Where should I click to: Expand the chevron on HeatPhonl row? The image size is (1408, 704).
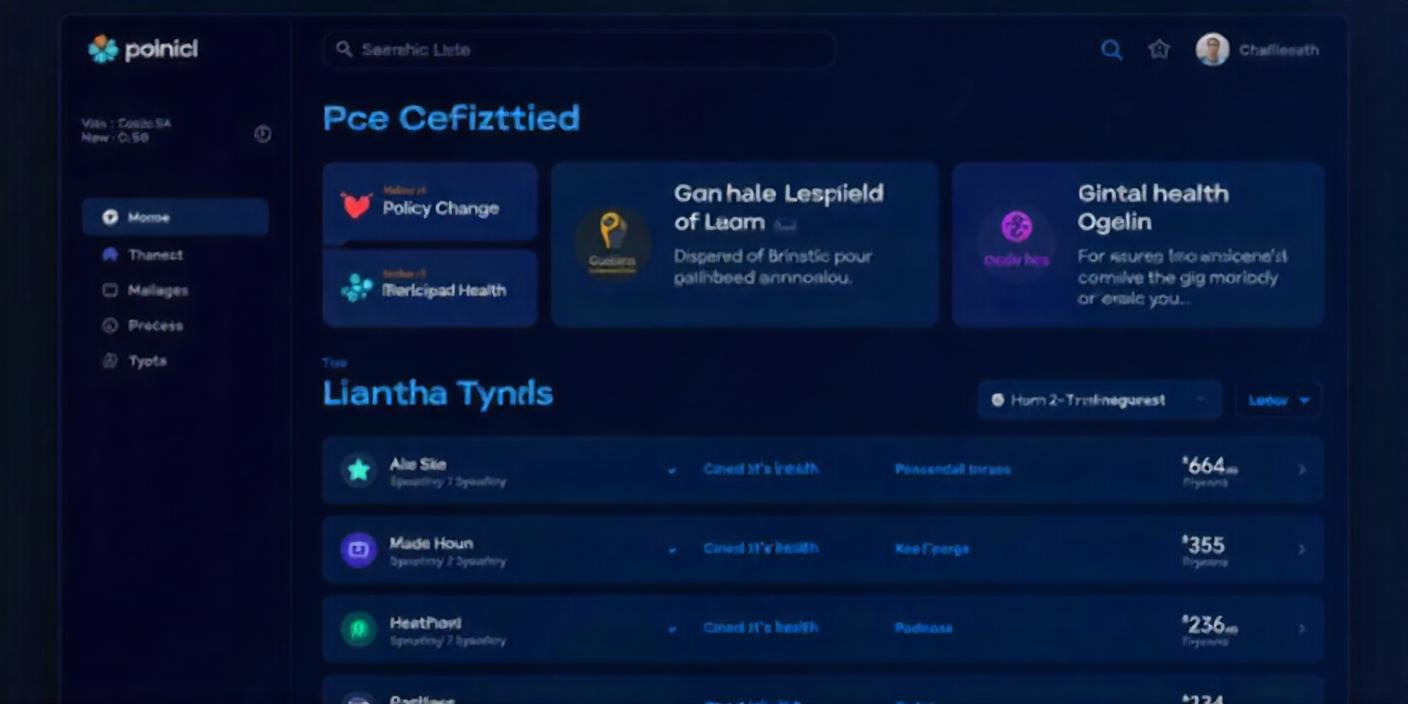click(1302, 629)
